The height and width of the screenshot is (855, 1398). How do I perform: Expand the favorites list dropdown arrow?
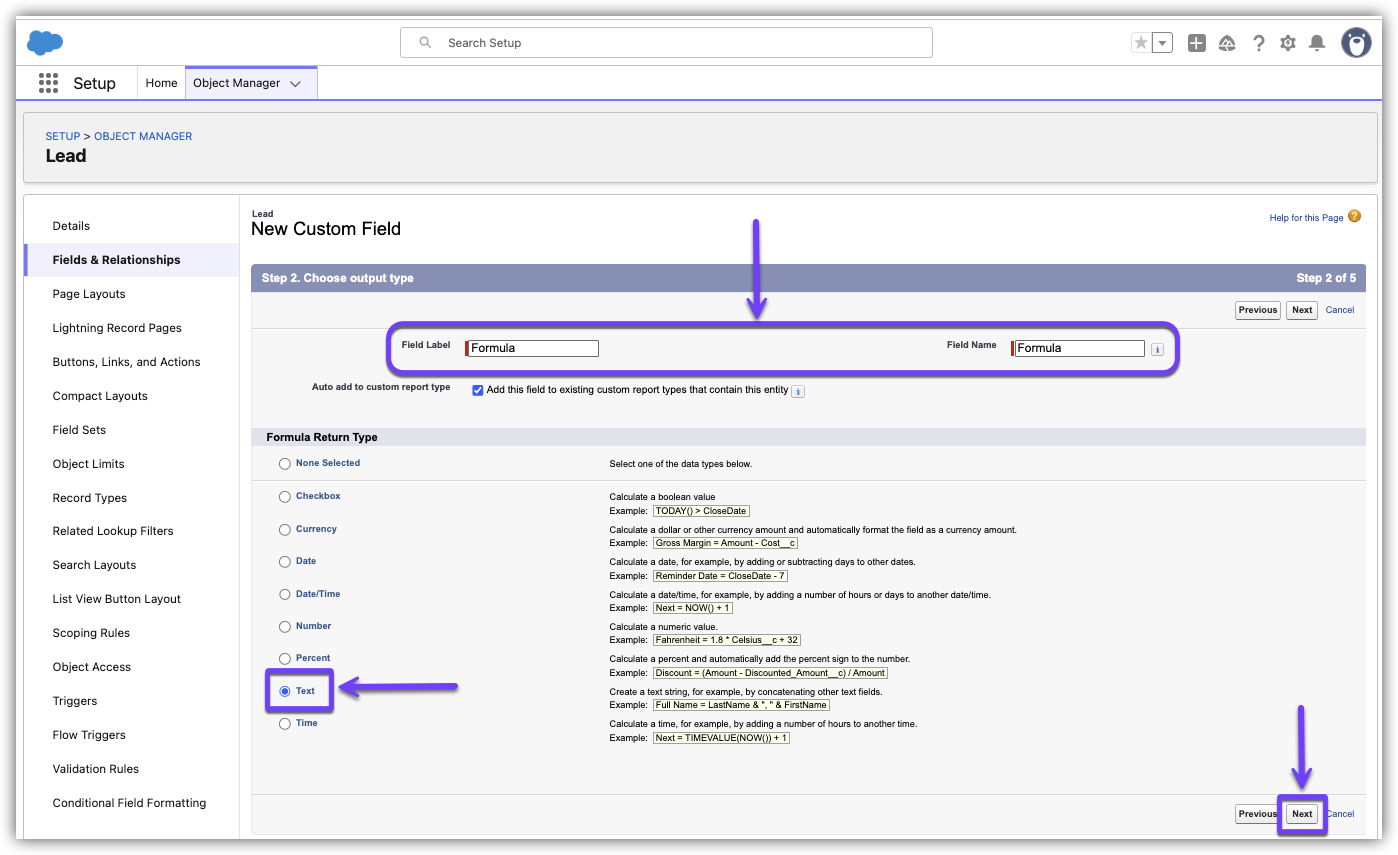(x=1162, y=43)
